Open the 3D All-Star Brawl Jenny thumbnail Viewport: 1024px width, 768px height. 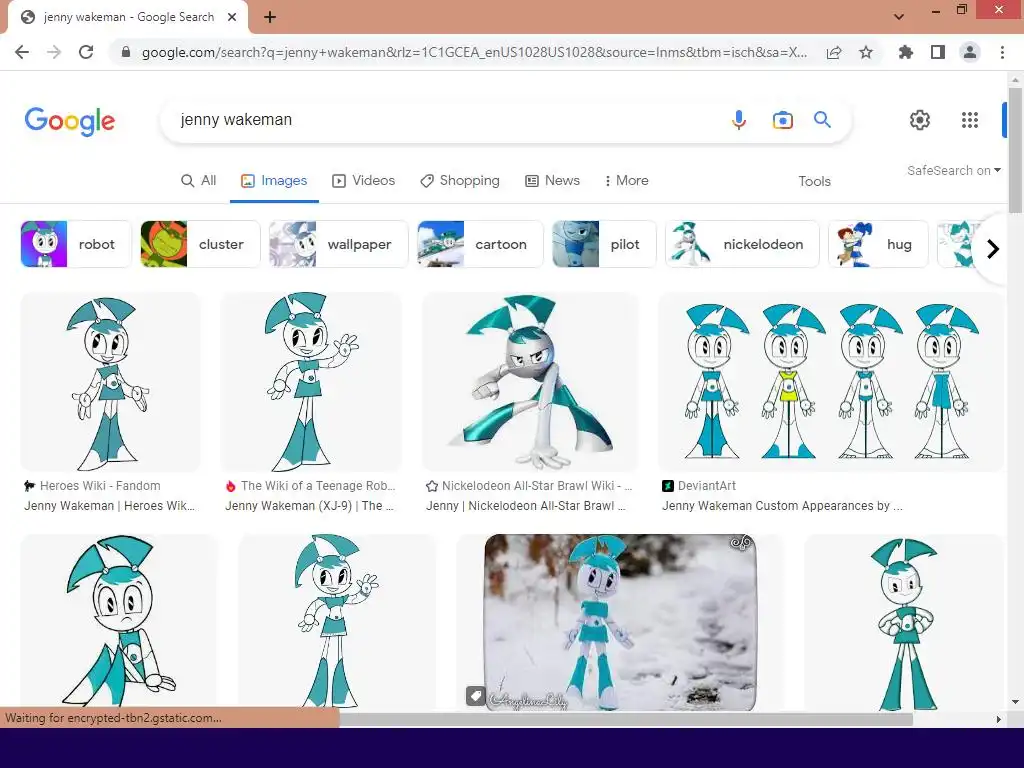pos(530,382)
